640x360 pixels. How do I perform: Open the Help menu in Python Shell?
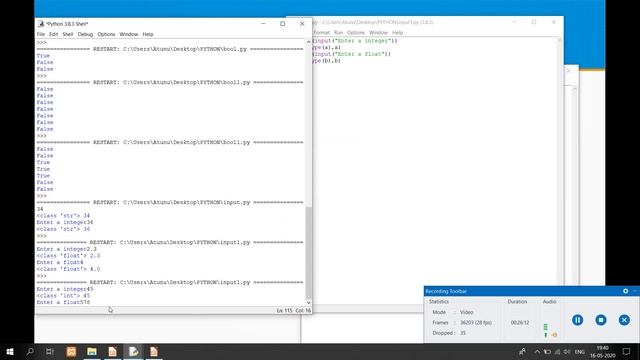click(x=148, y=34)
